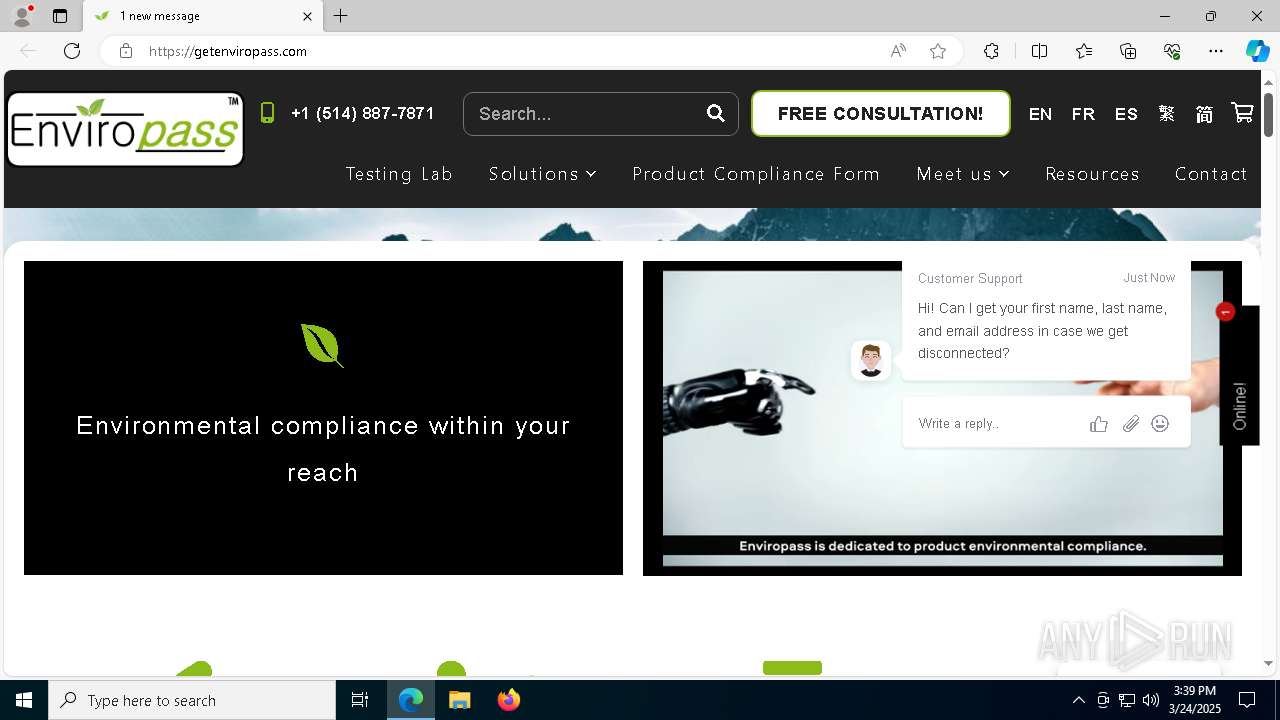1280x720 pixels.
Task: Click the Enviropass video thumbnail
Action: pos(942,418)
